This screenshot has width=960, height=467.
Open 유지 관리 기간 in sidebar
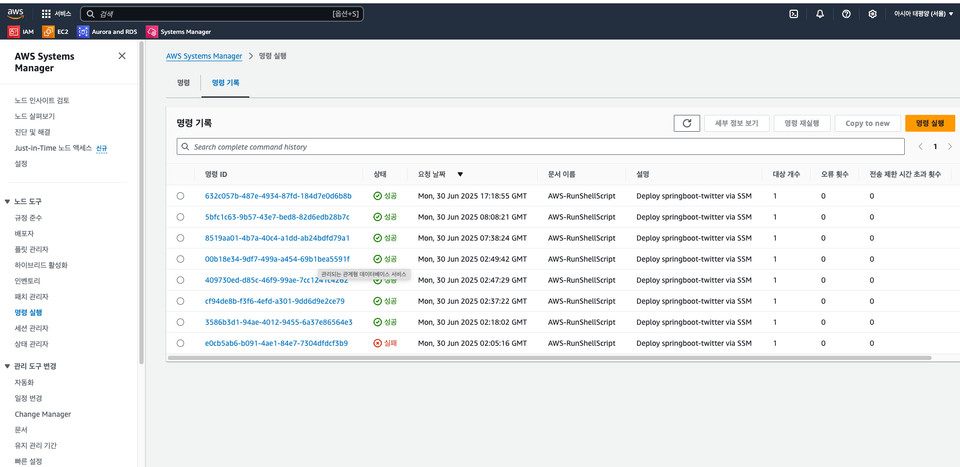[36, 446]
